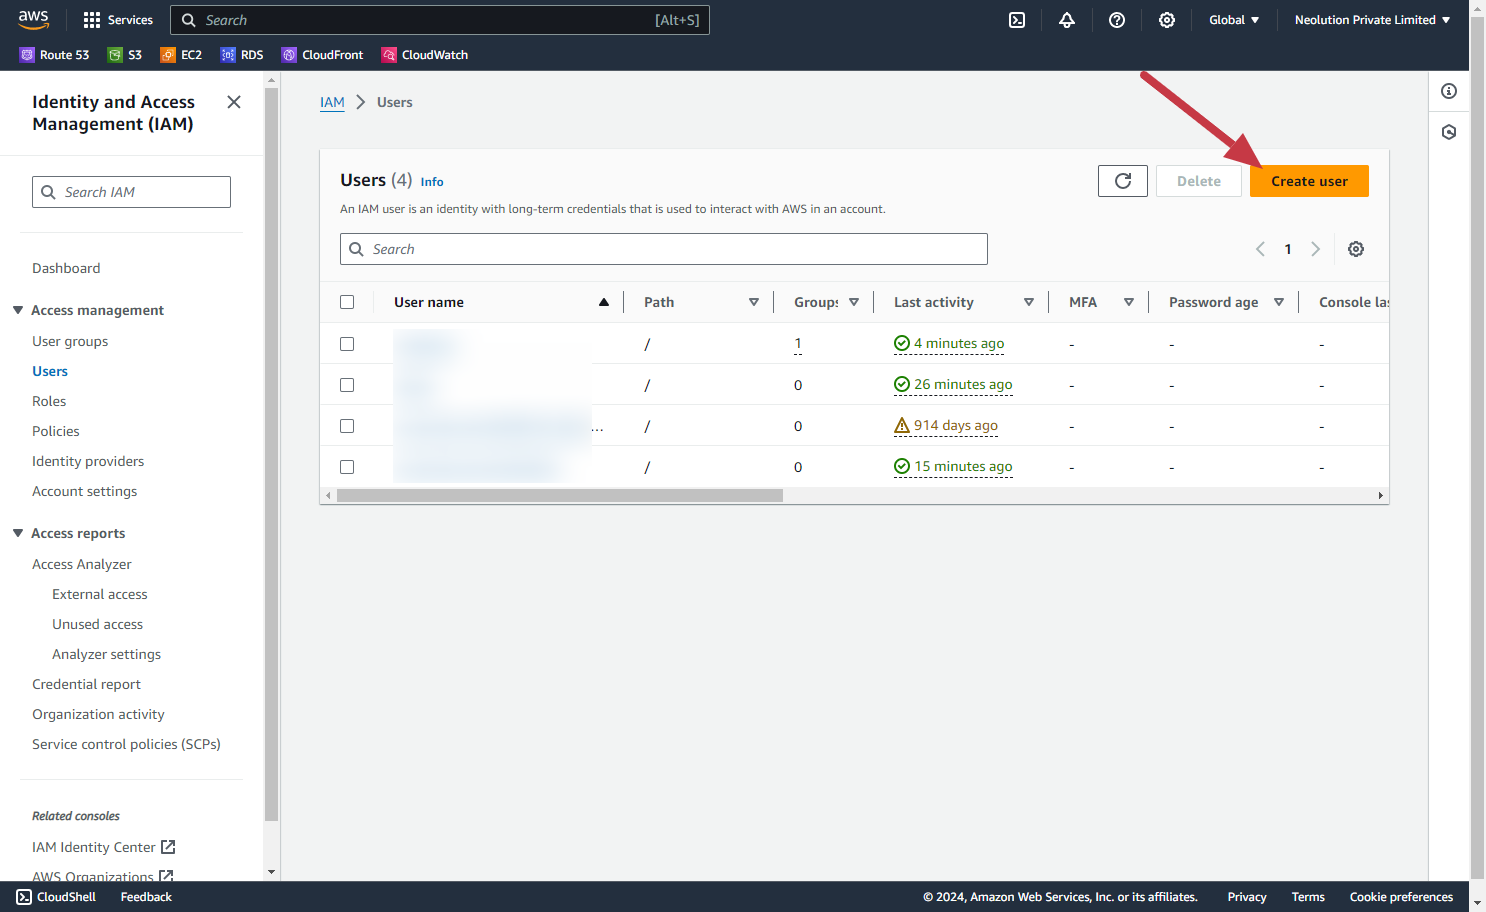Open Neolution Private Limited account menu
1486x912 pixels.
pyautogui.click(x=1371, y=20)
